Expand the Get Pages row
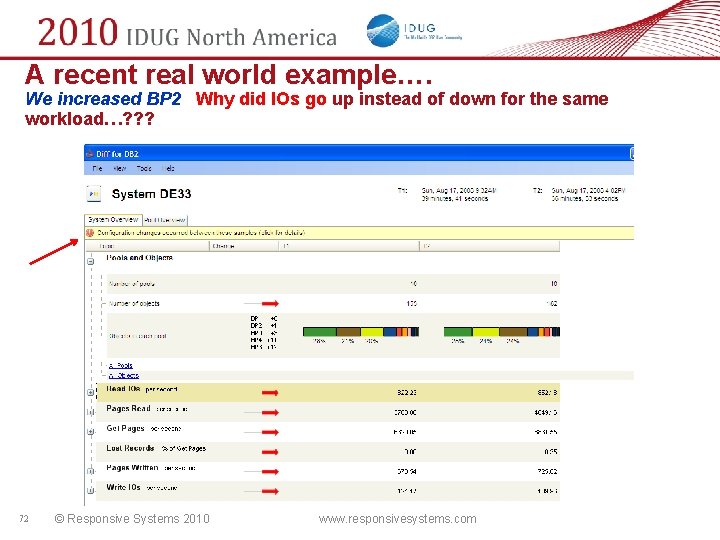 pos(91,432)
